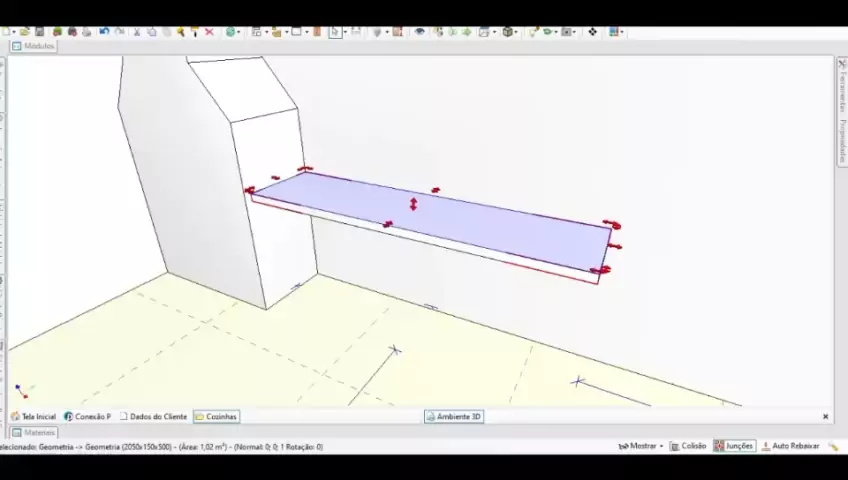Open the Módulos panel button

tap(33, 46)
